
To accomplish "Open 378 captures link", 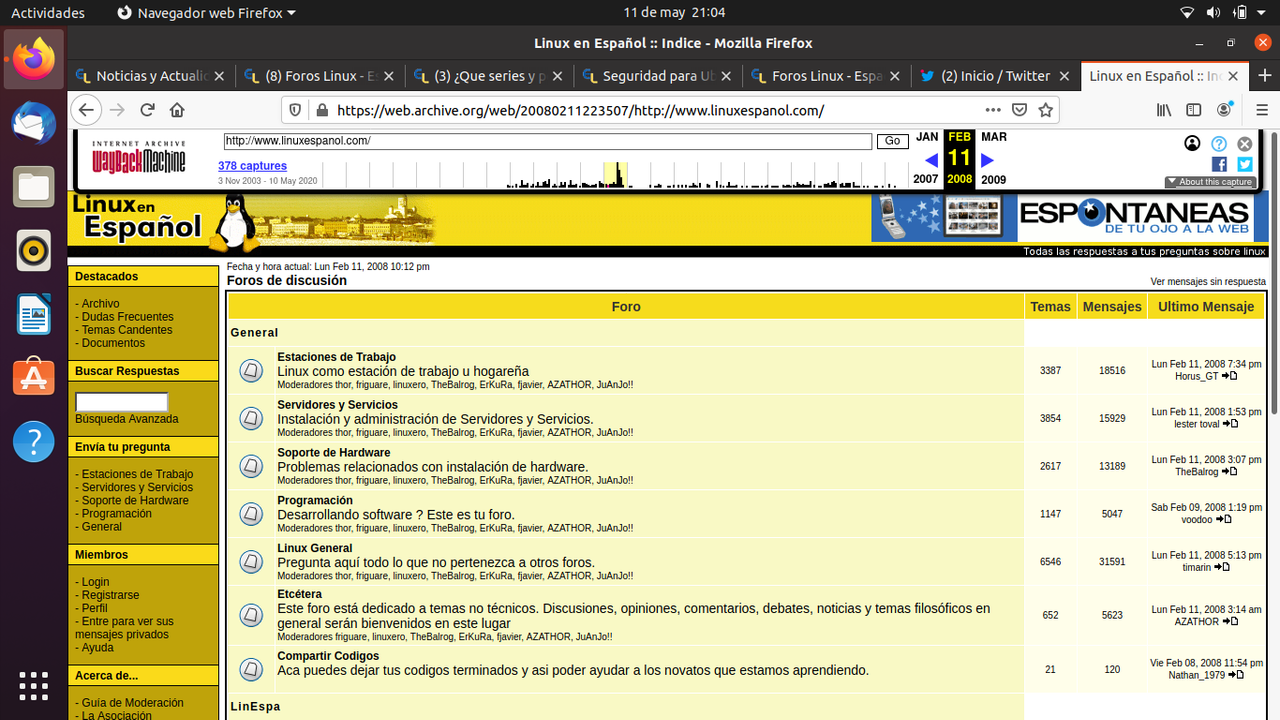I will [x=252, y=166].
